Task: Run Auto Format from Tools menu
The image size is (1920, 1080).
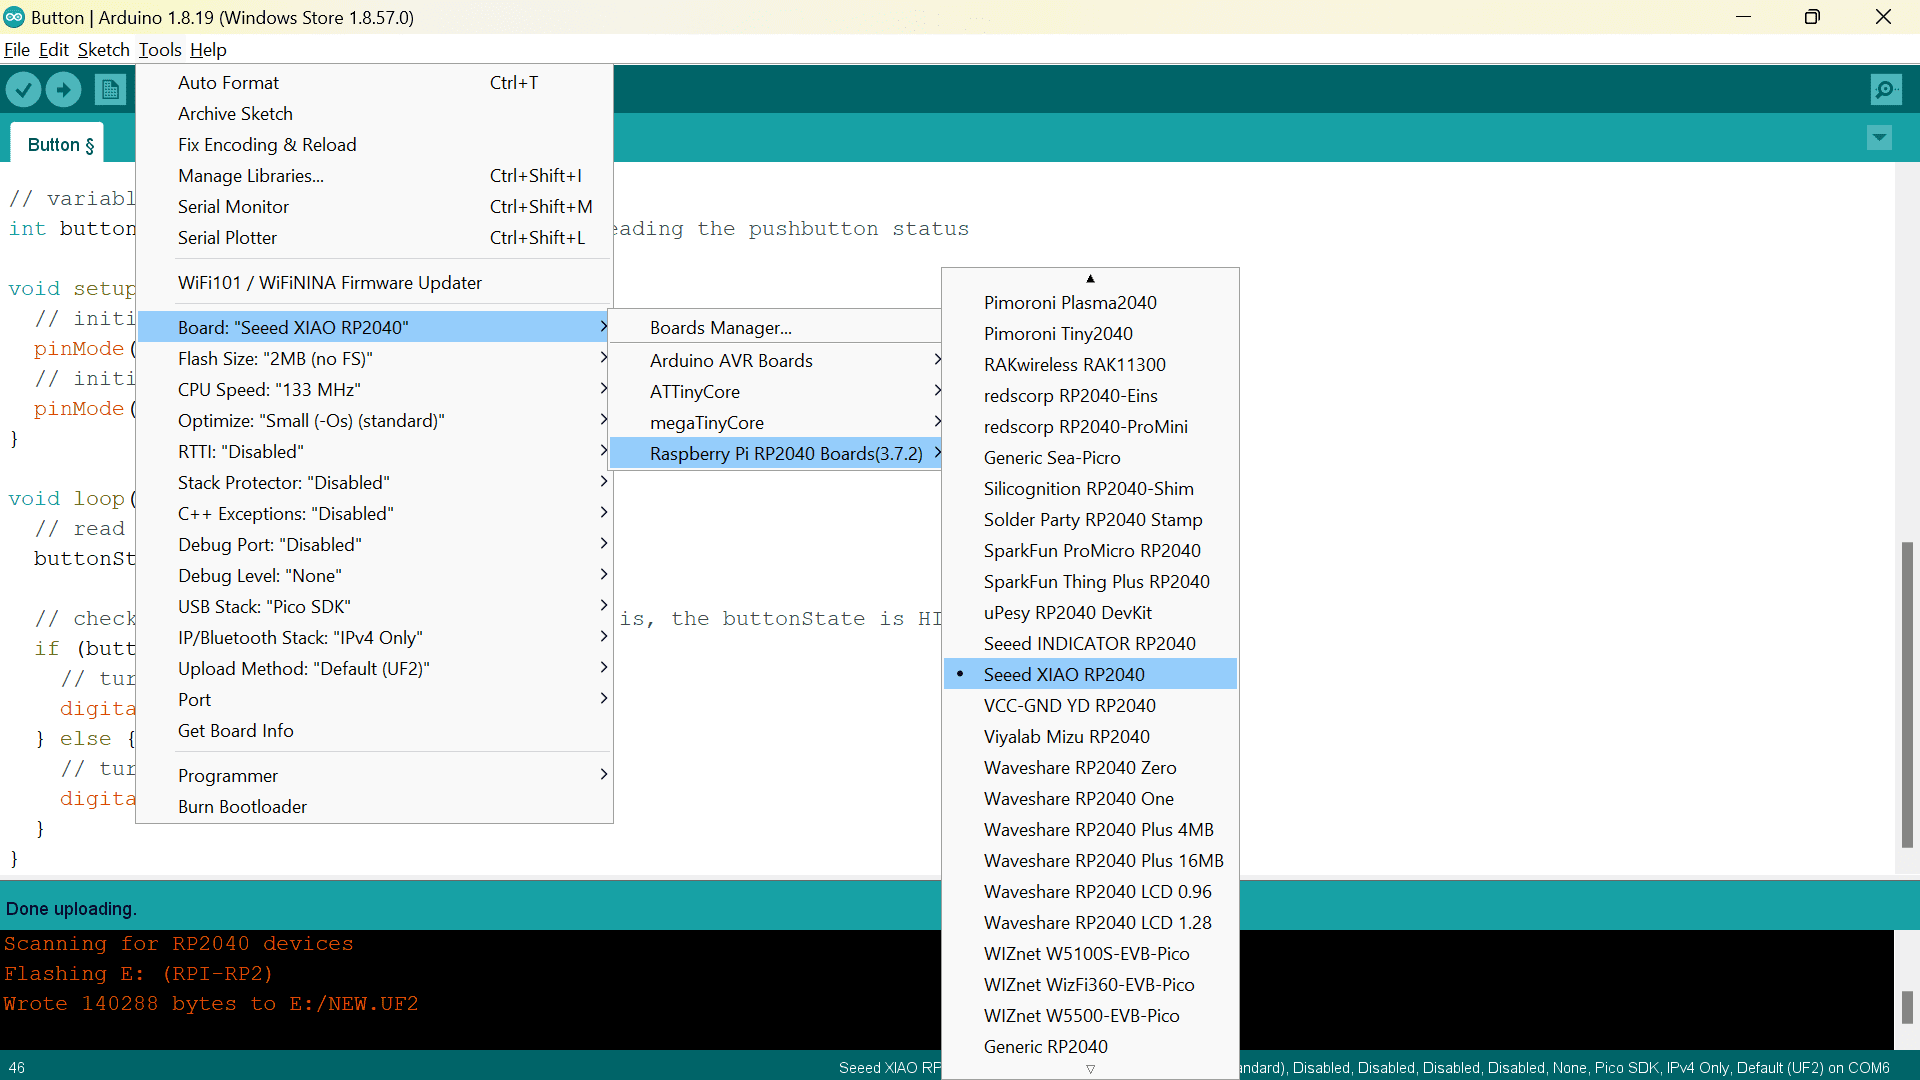Action: tap(374, 82)
